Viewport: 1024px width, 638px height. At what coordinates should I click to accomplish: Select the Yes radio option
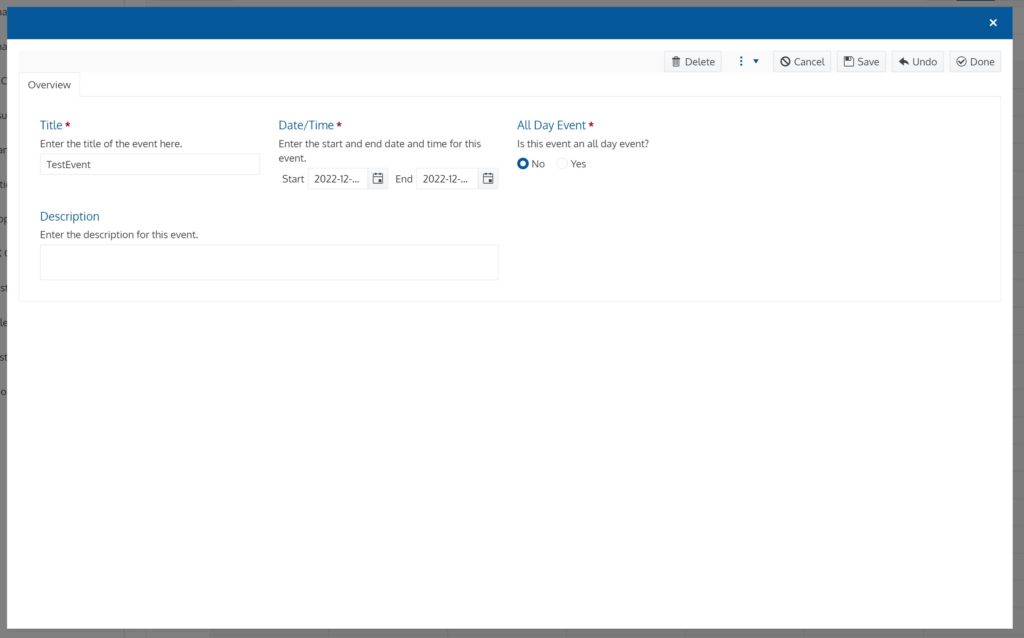point(562,164)
